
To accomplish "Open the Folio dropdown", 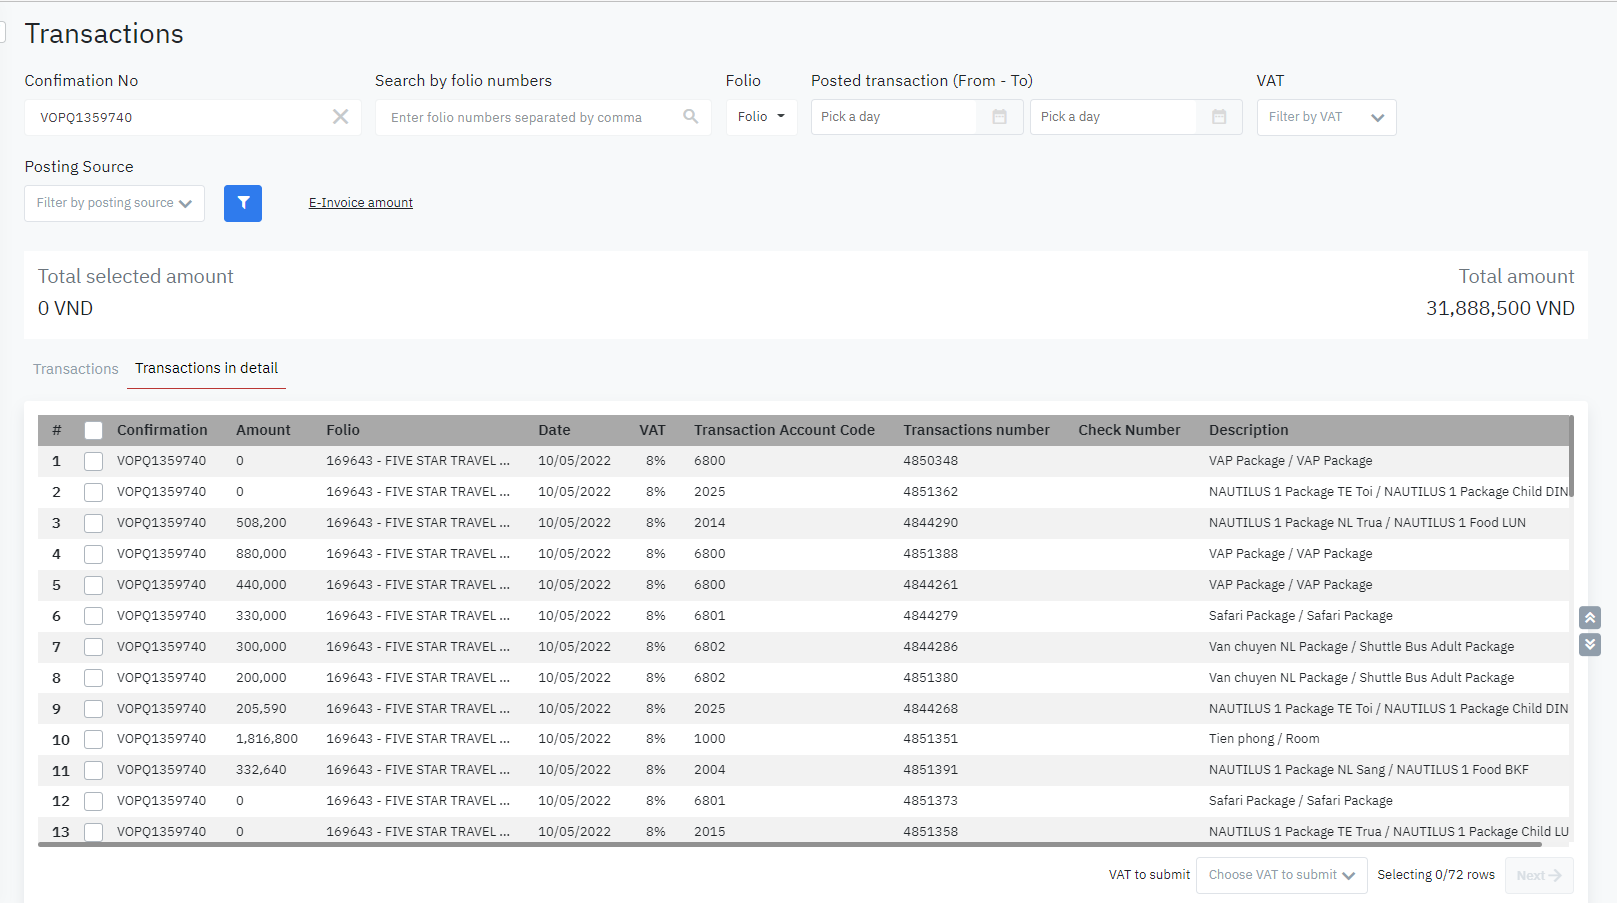I will pos(761,117).
